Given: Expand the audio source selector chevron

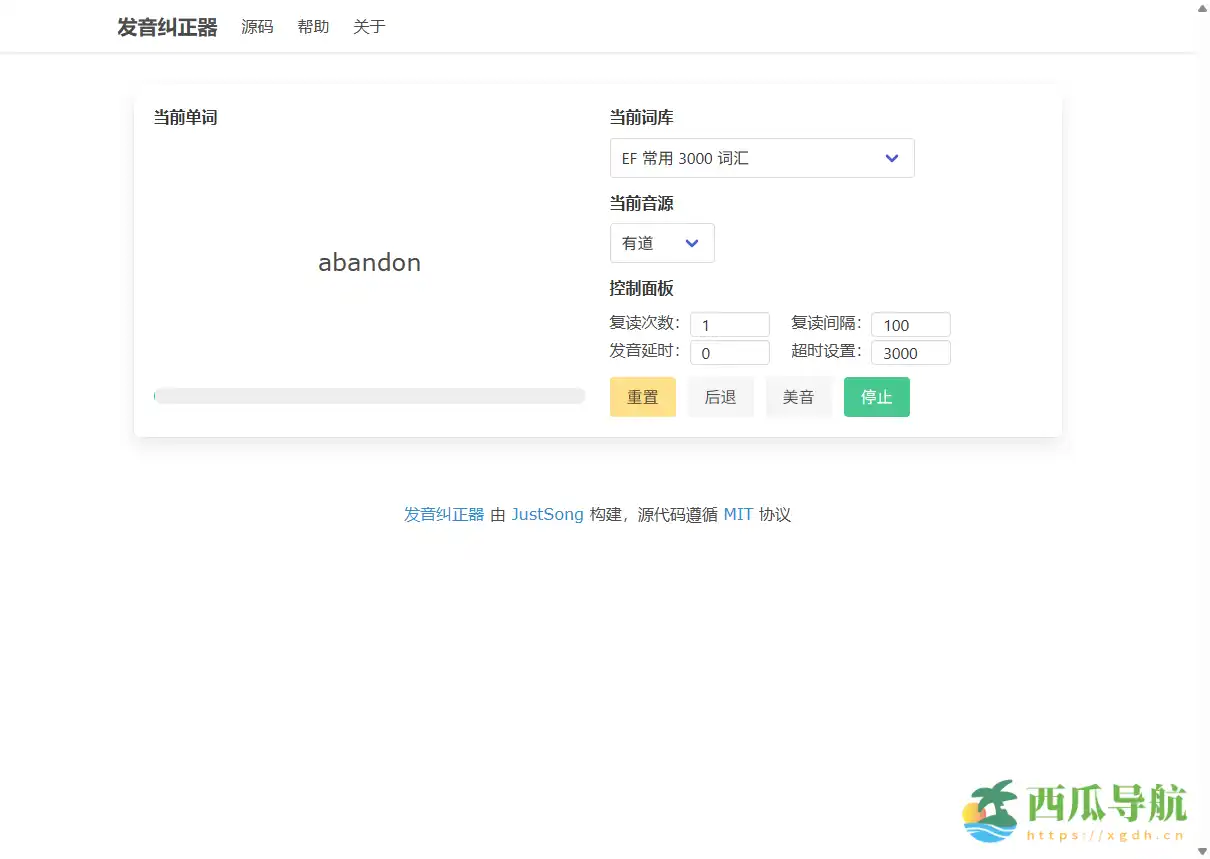Looking at the screenshot, I should click(x=691, y=243).
